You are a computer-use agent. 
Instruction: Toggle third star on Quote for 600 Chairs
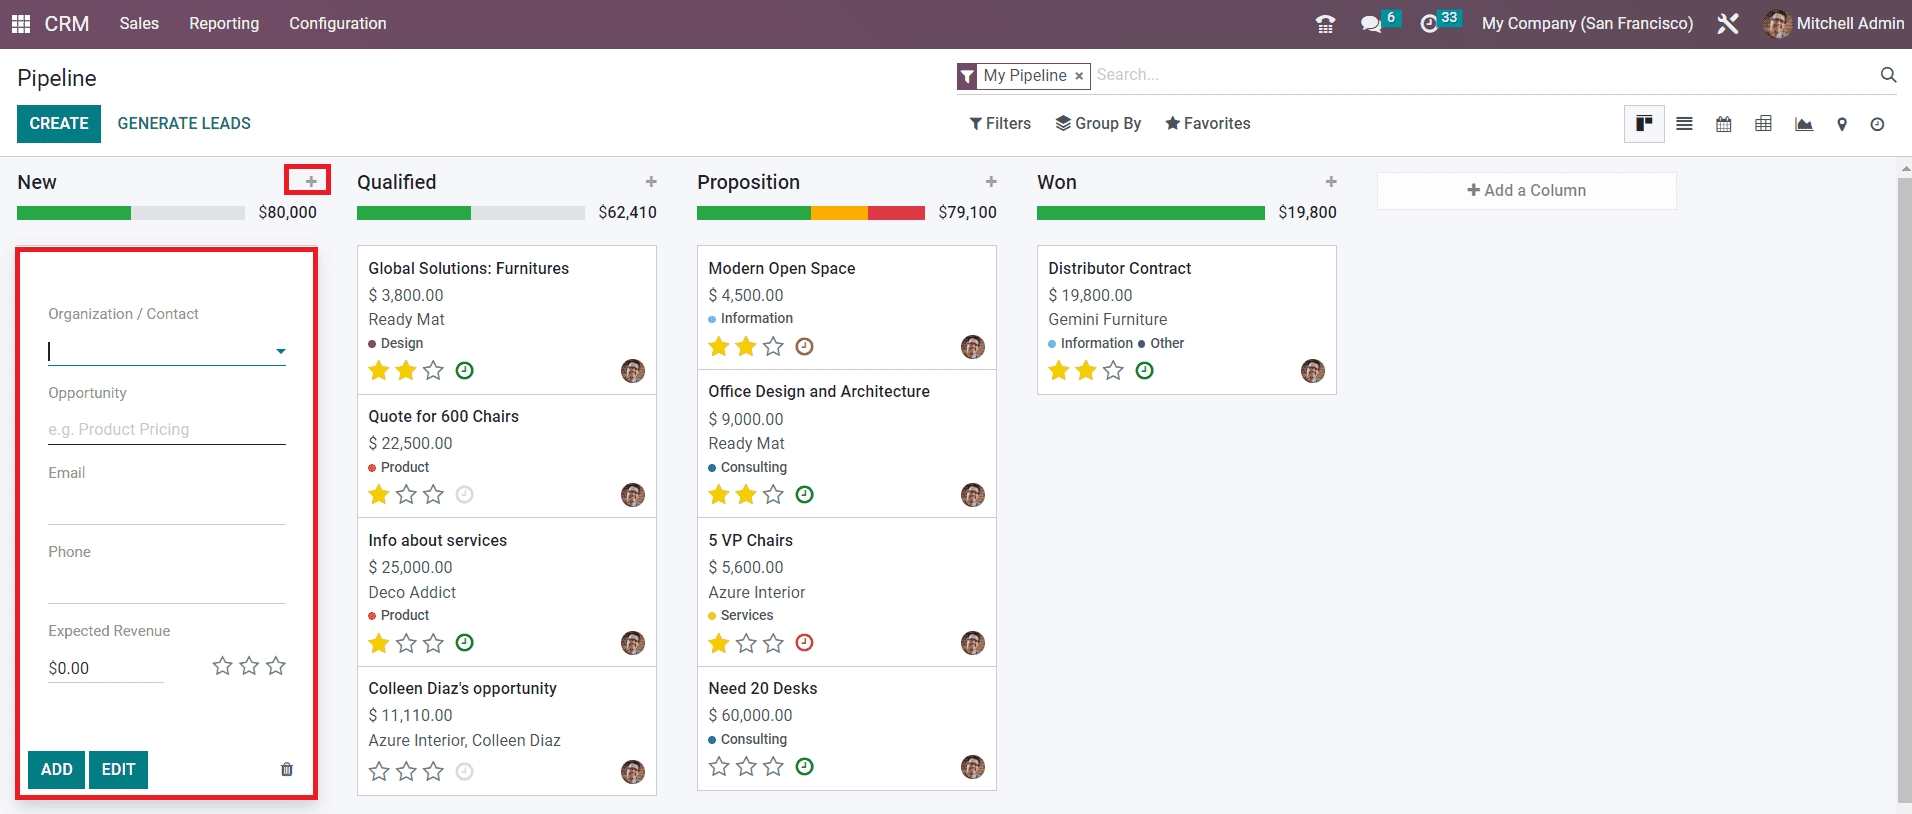point(433,495)
